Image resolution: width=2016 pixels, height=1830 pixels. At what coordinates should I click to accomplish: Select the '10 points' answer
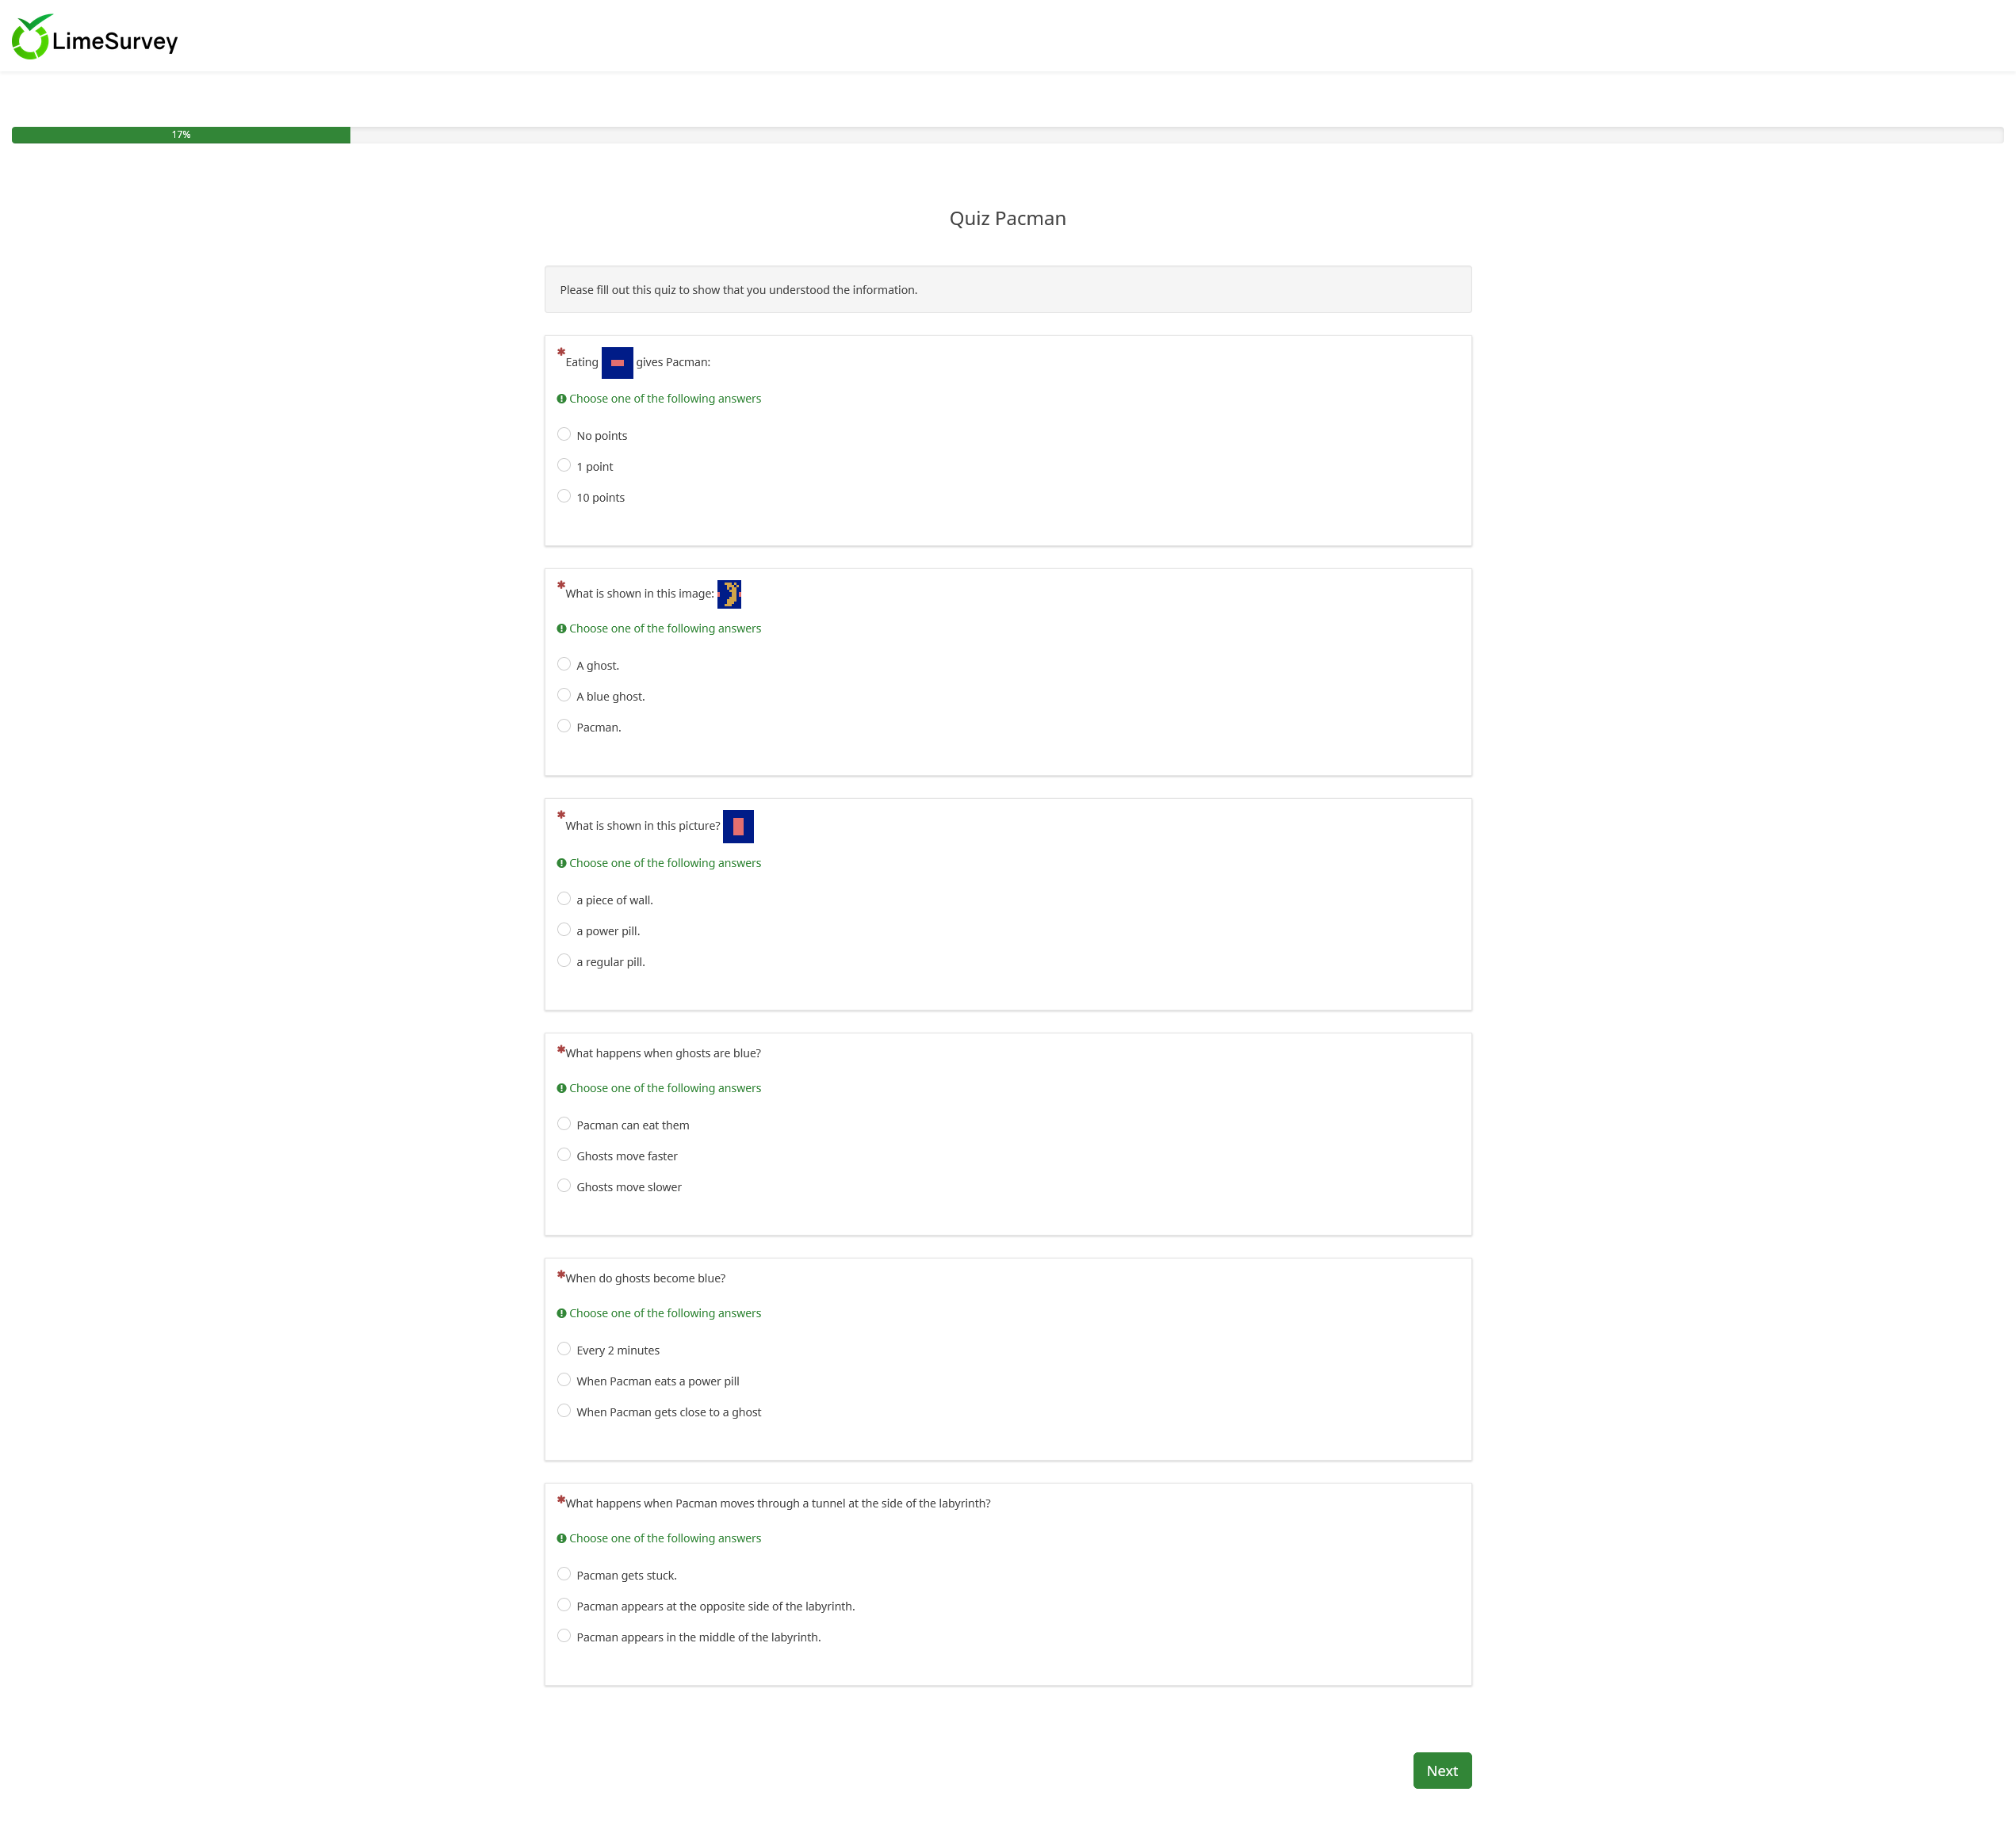click(x=564, y=496)
